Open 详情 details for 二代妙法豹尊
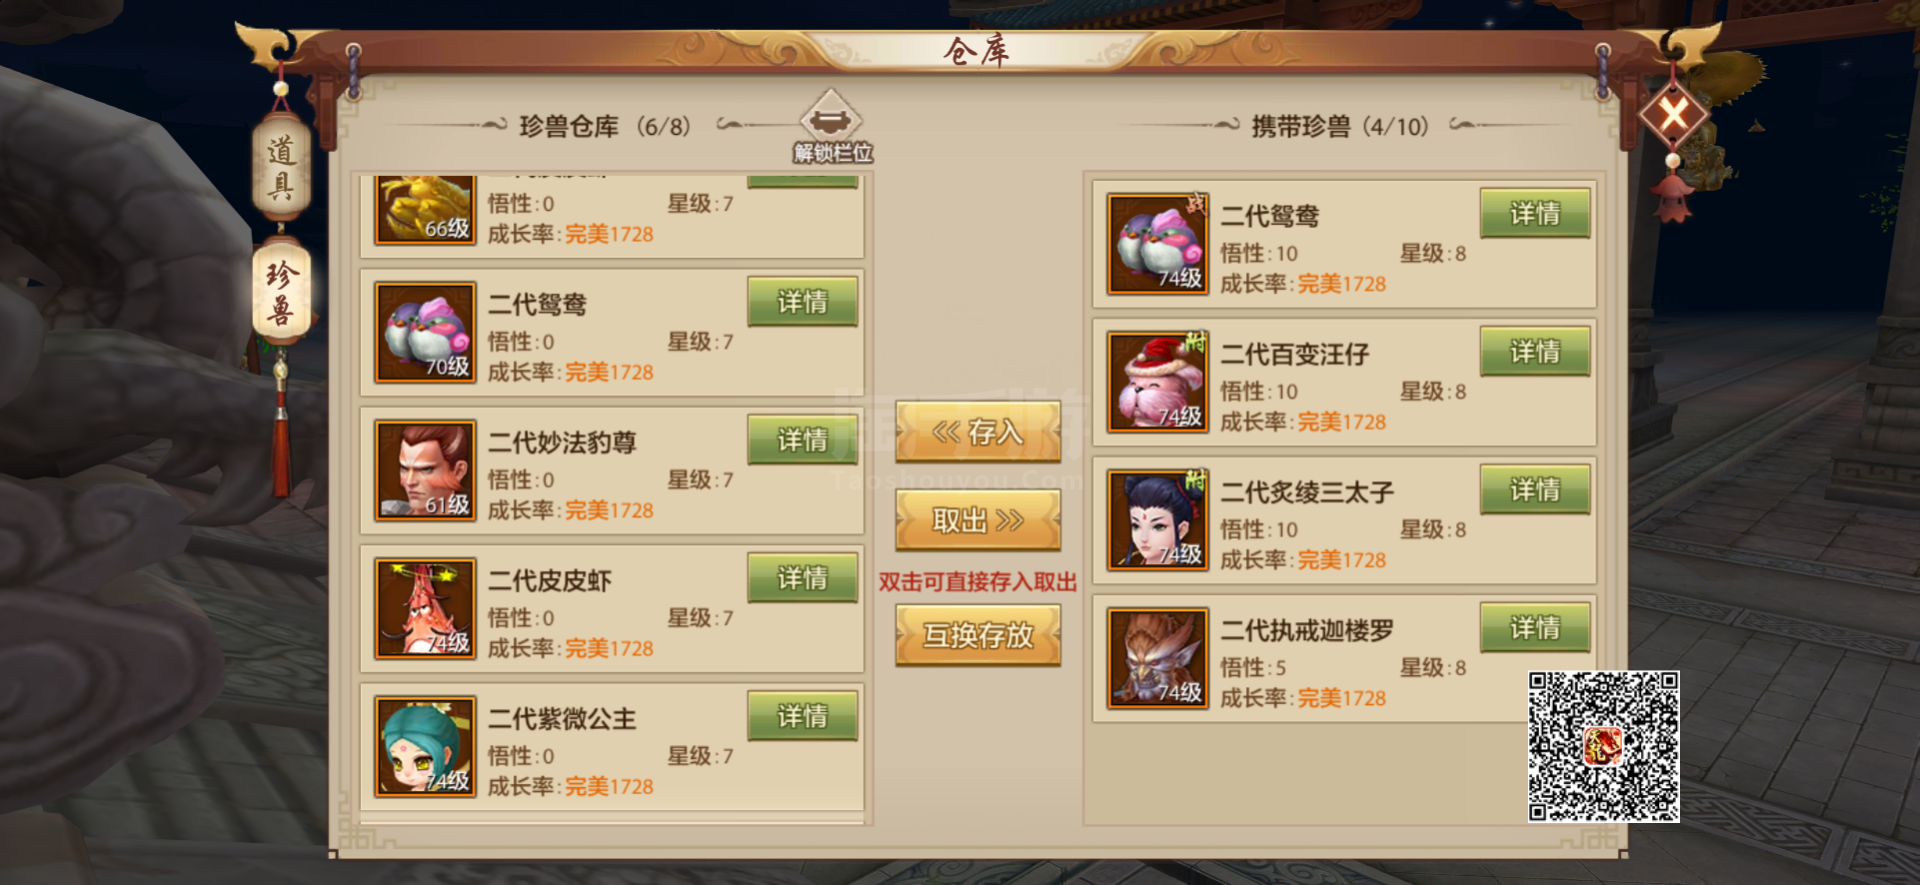 coord(802,440)
